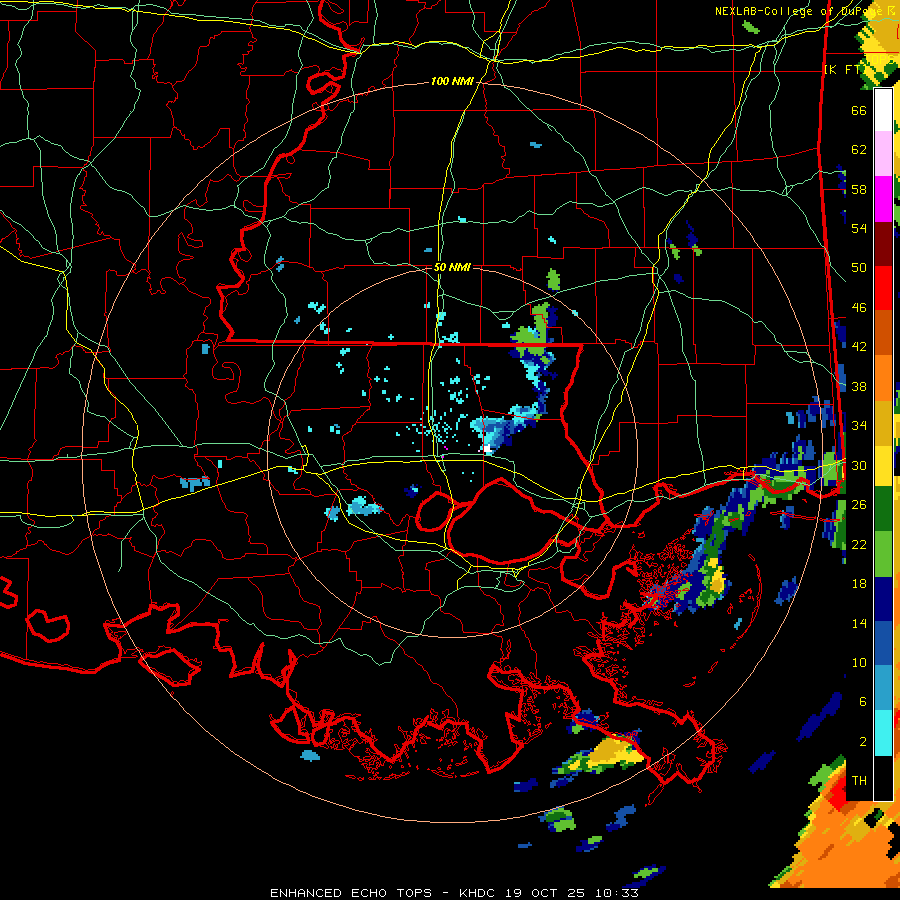Click the legend value 58

click(859, 189)
